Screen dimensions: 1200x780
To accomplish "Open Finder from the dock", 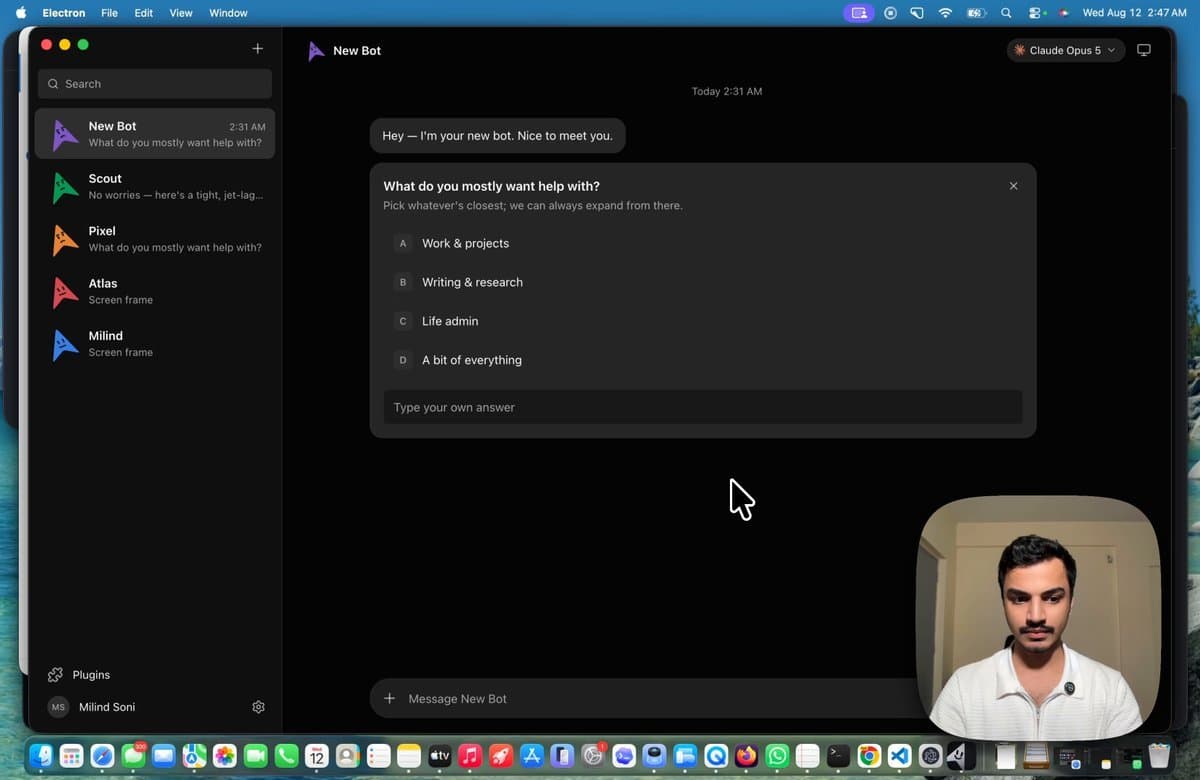I will coord(41,756).
